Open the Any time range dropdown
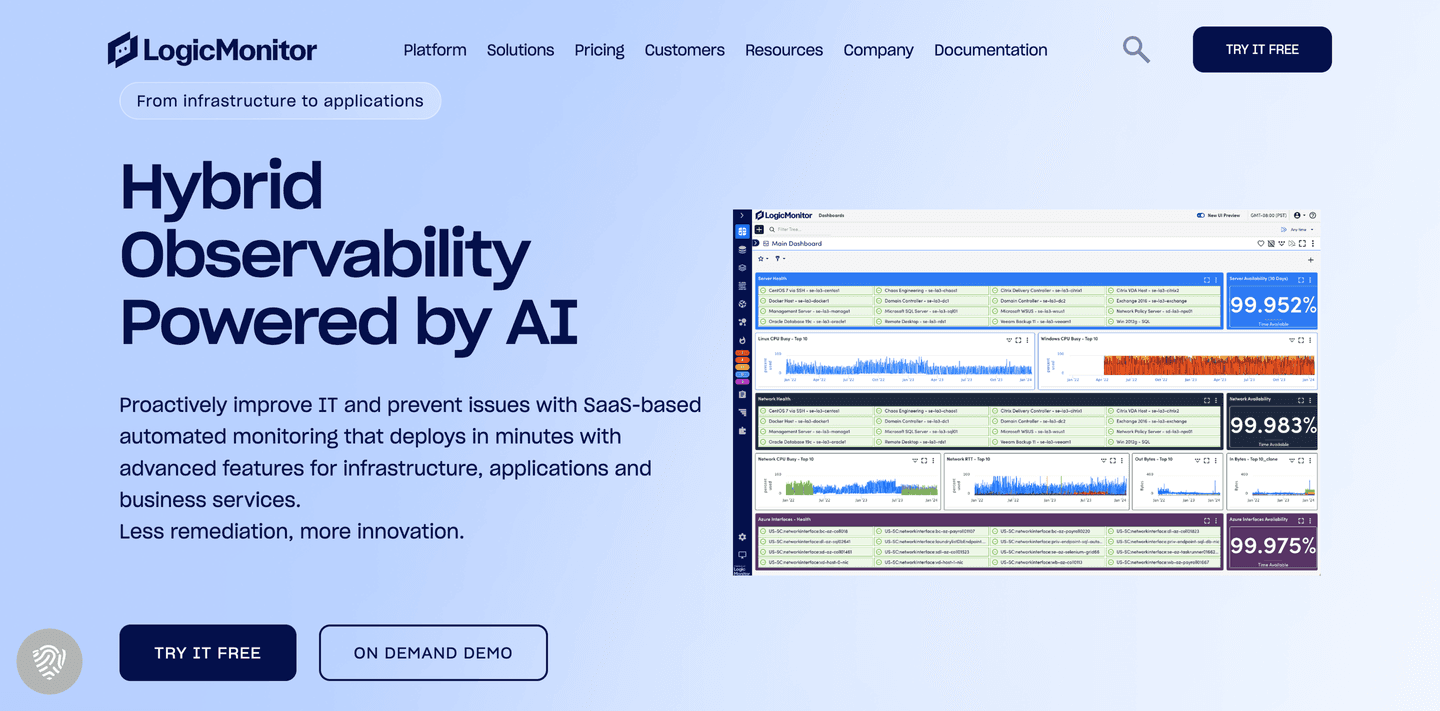This screenshot has height=711, width=1440. [x=1302, y=229]
